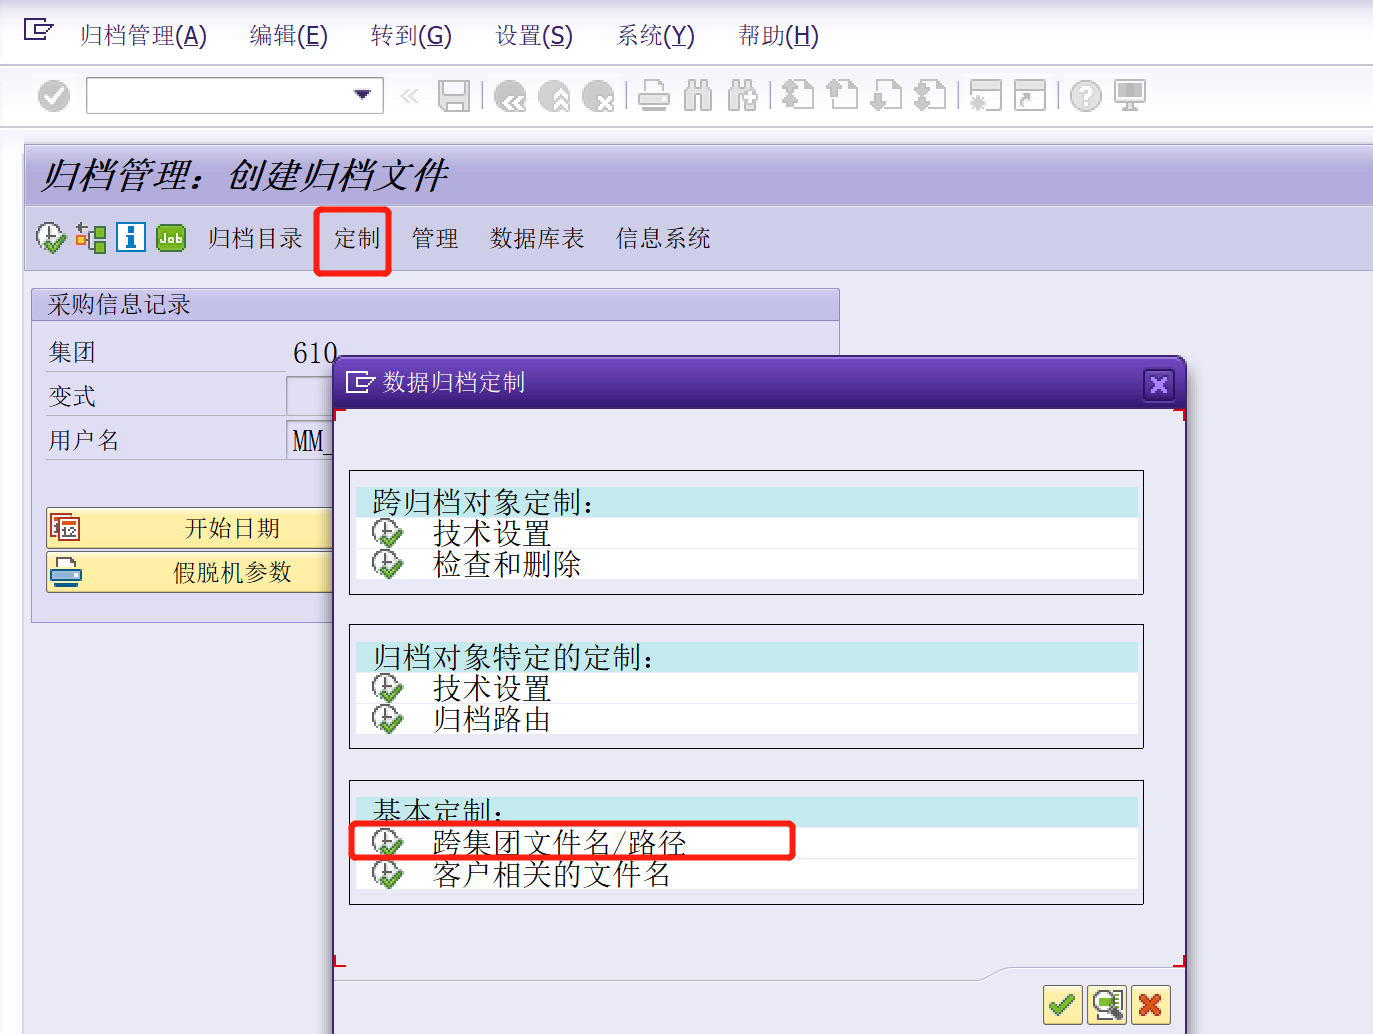The height and width of the screenshot is (1034, 1373).
Task: Click the Last Page icon
Action: tap(930, 96)
